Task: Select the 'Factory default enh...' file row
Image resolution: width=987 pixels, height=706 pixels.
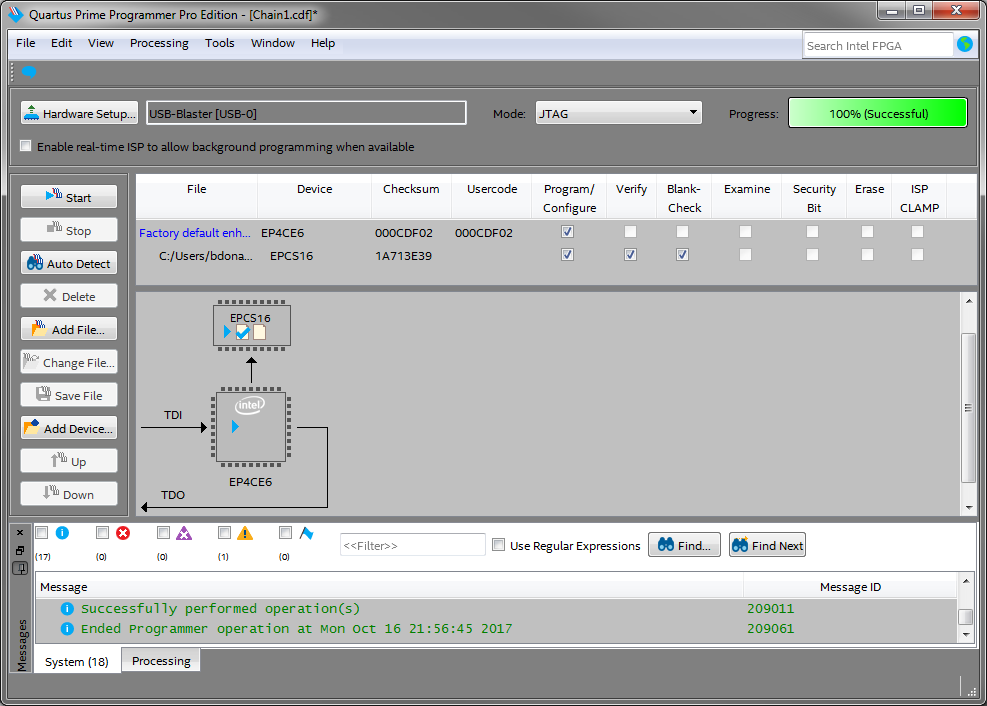Action: tap(556, 232)
